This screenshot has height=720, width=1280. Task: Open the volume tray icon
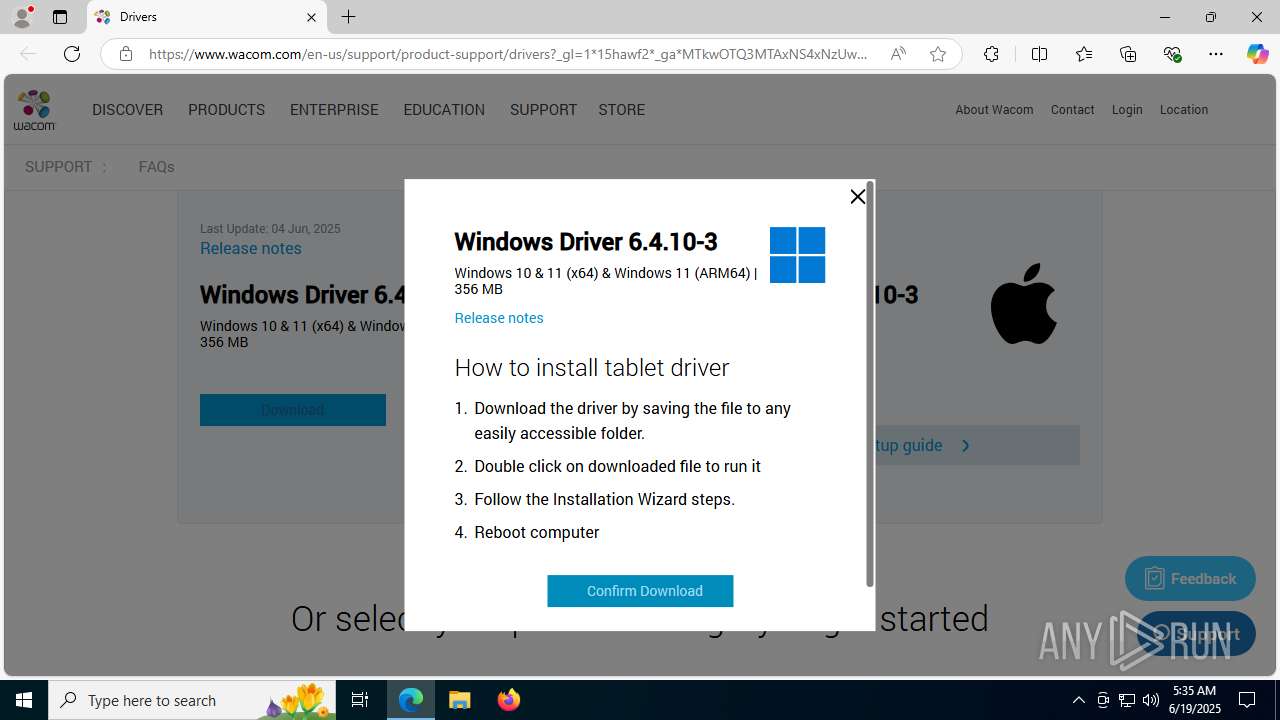coord(1151,700)
